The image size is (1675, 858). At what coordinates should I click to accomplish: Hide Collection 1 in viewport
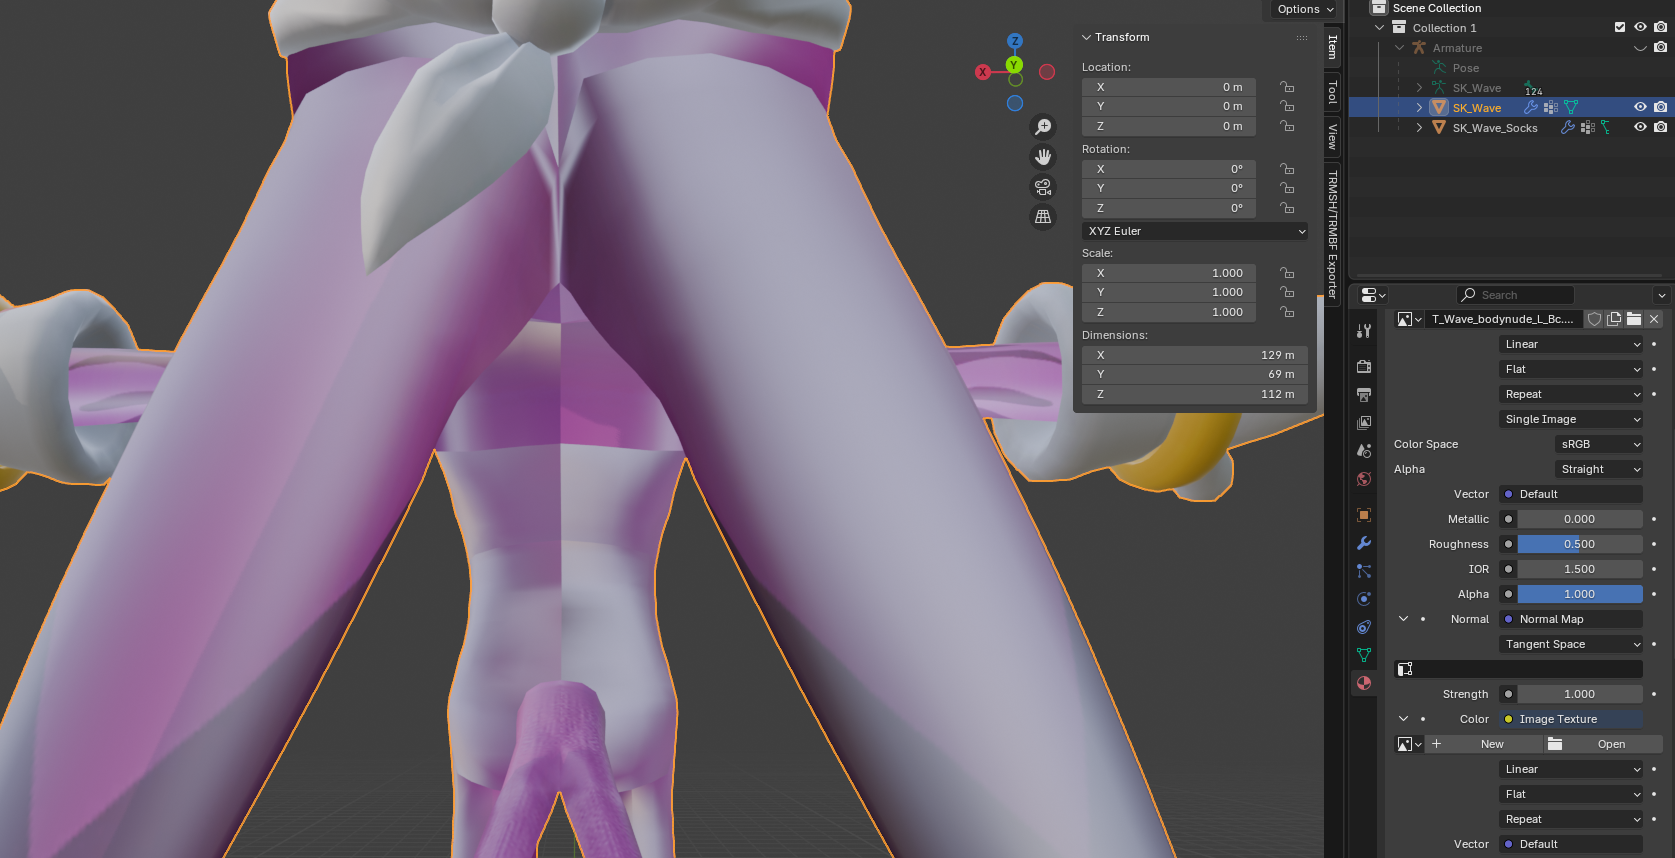click(1640, 27)
